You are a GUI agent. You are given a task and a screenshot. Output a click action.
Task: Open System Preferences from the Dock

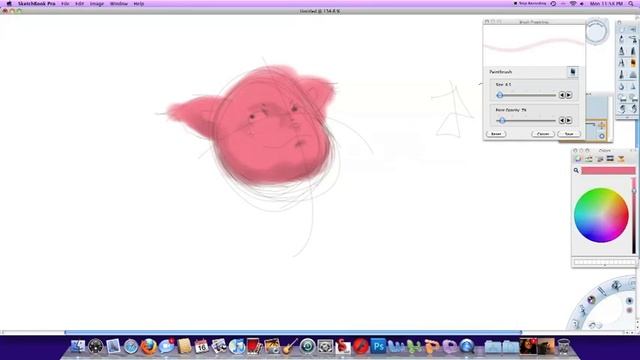click(325, 347)
